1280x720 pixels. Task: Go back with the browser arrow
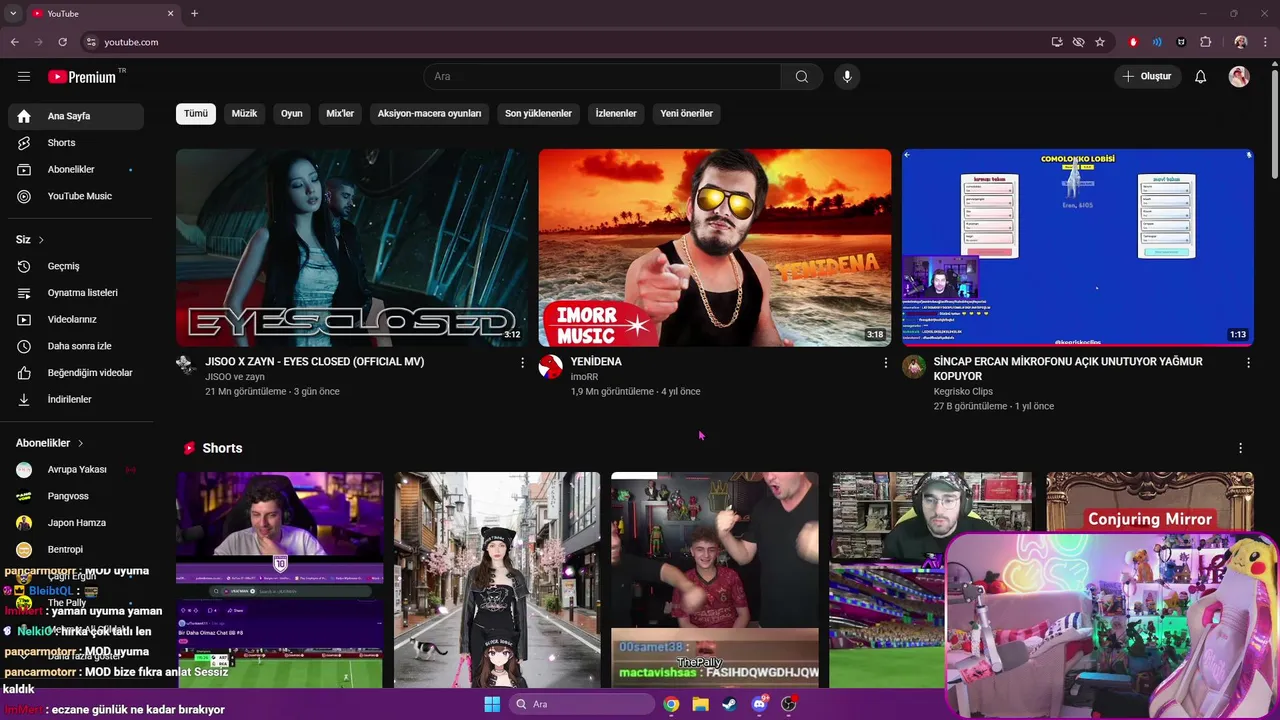14,42
